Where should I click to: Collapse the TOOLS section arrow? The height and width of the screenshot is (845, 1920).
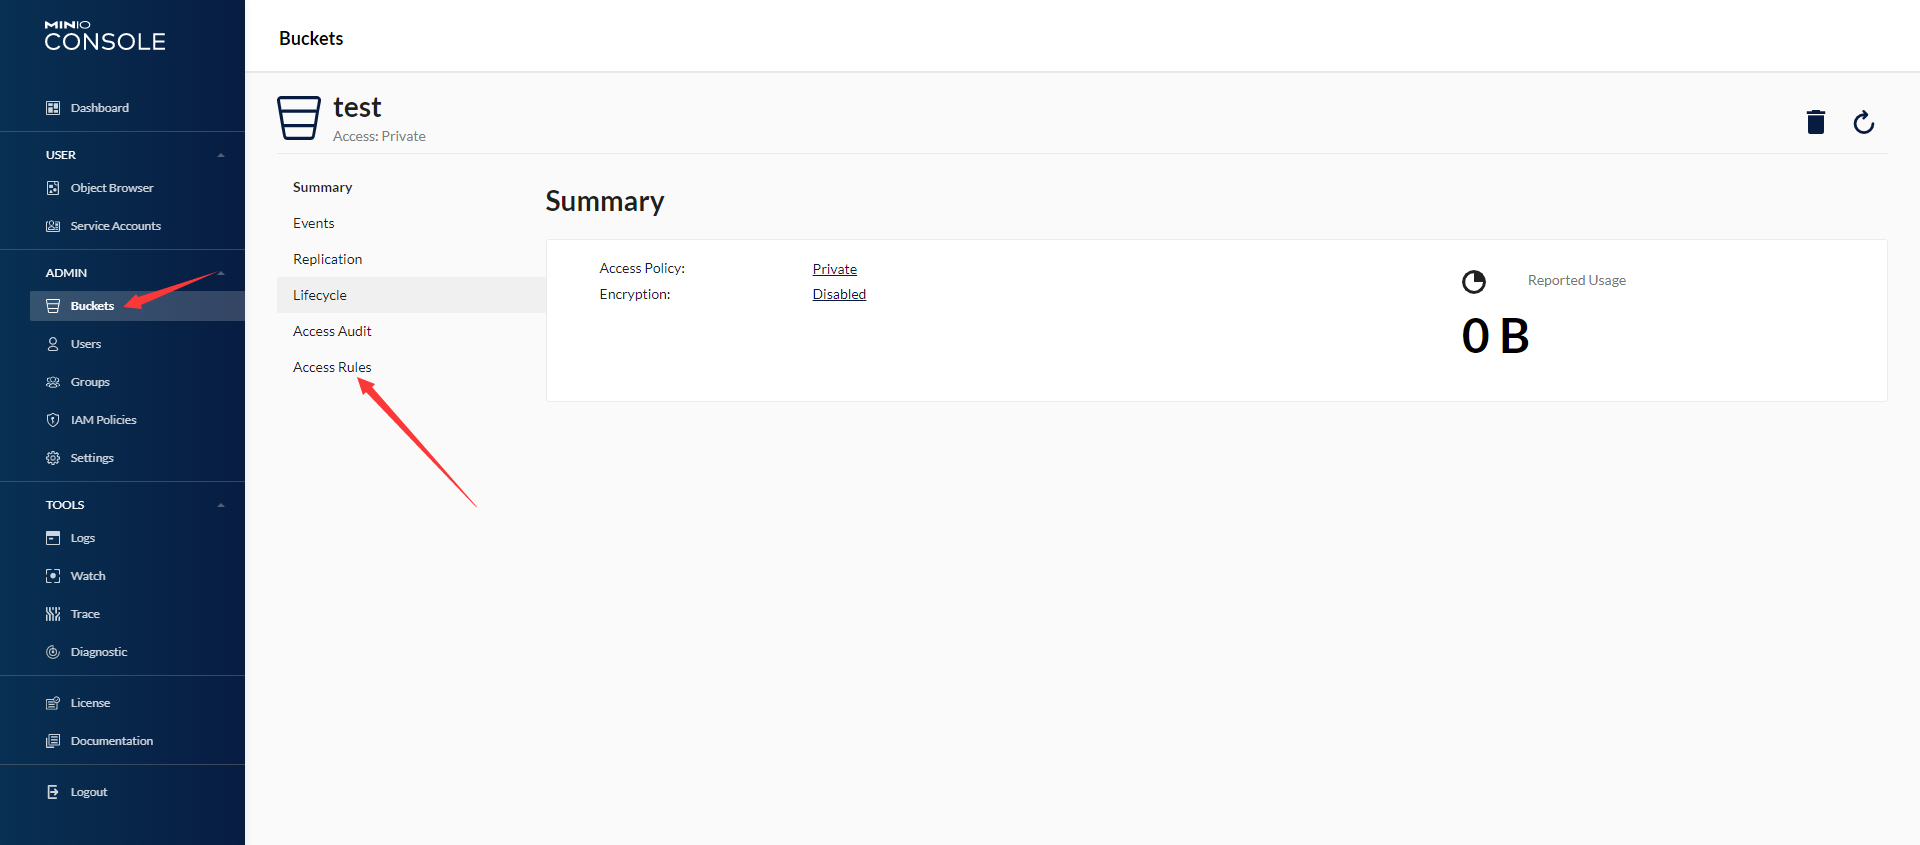tap(221, 505)
